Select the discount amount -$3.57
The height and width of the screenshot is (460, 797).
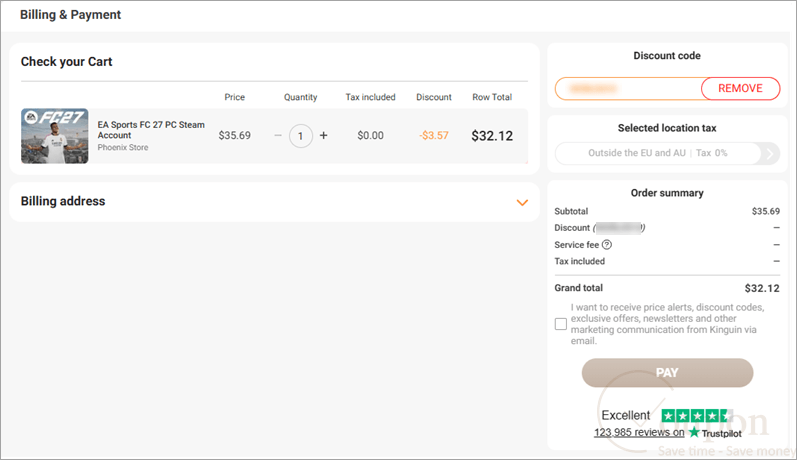(434, 136)
